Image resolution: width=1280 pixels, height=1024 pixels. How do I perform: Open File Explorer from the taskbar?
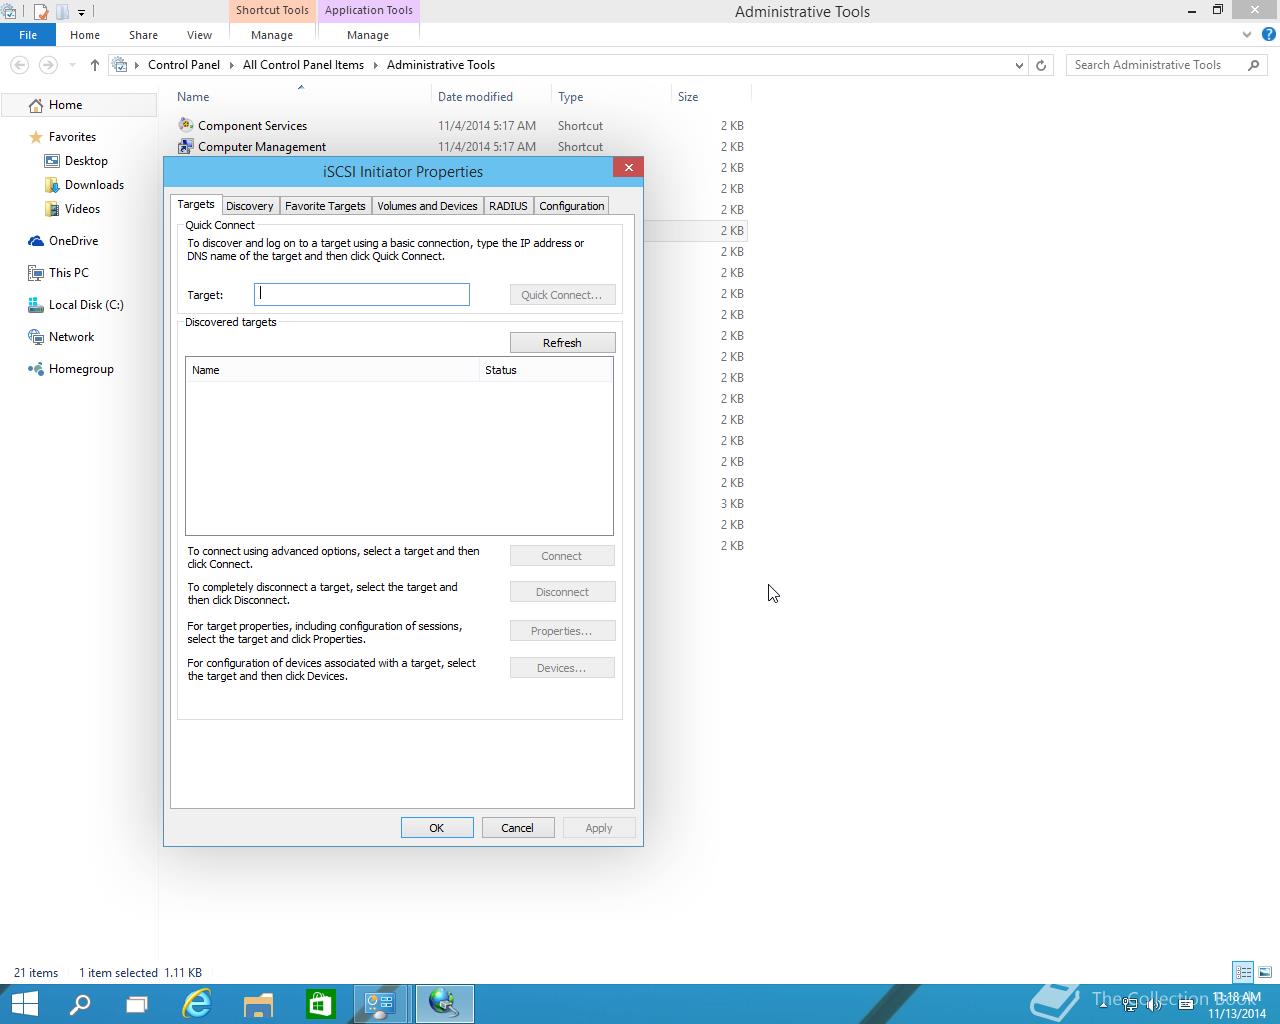coord(258,1004)
